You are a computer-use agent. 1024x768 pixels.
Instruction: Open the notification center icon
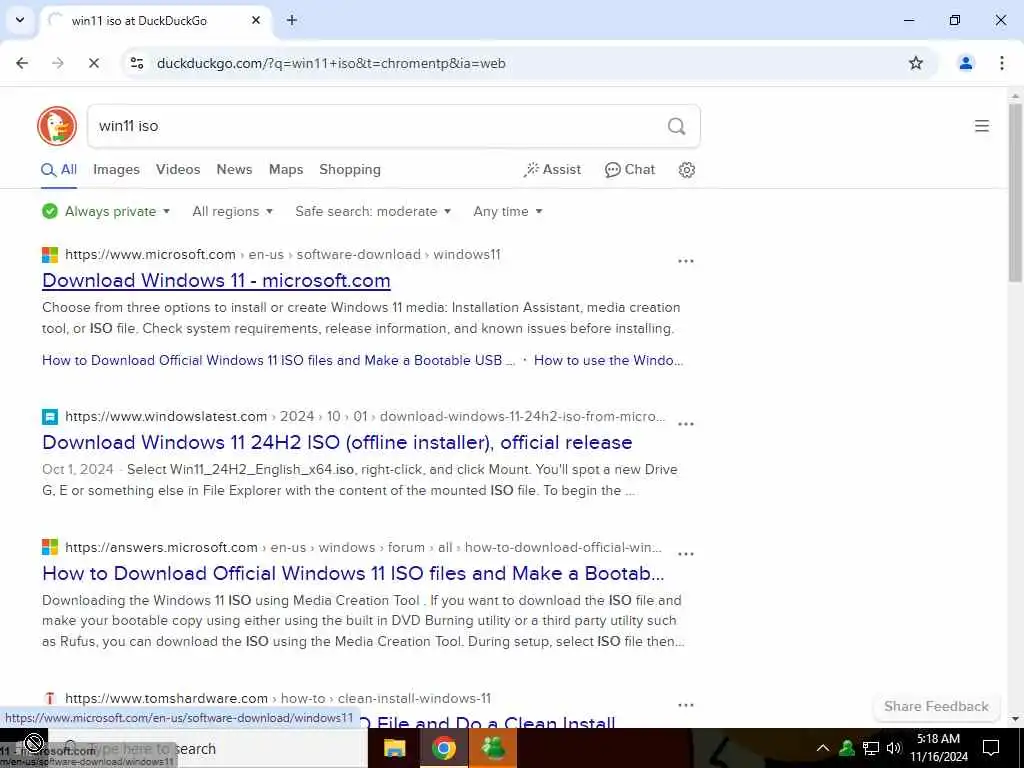[x=991, y=748]
